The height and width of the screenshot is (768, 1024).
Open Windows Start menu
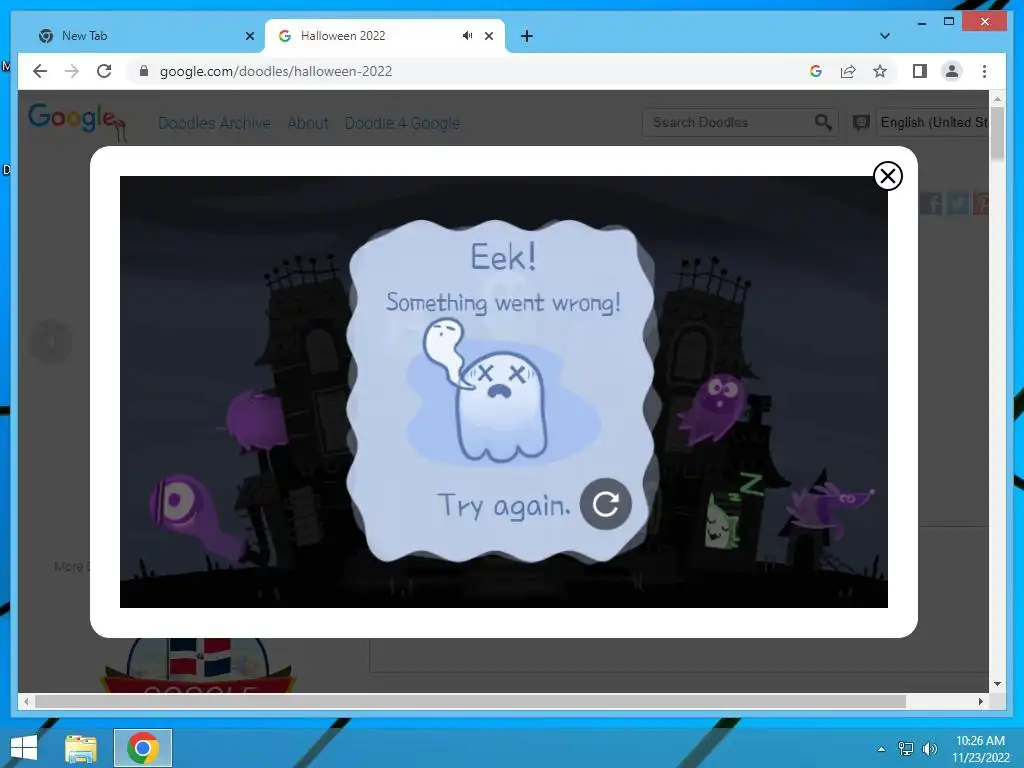24,748
